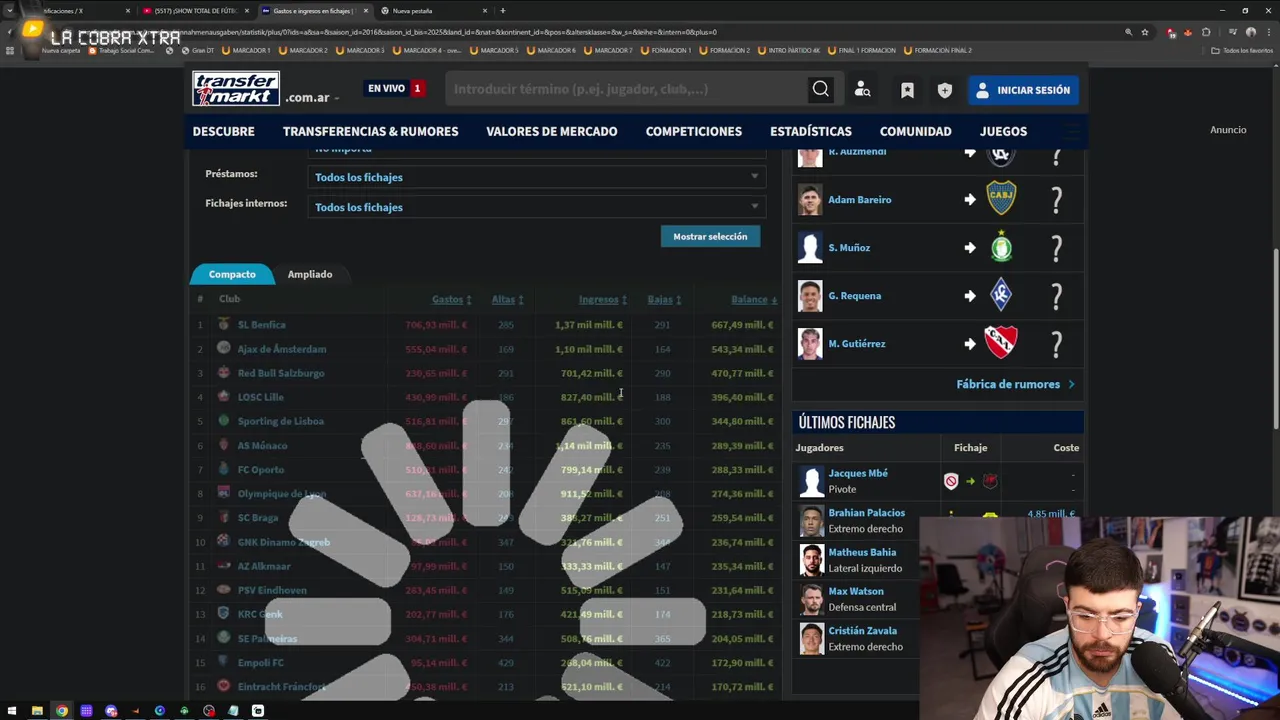Open File Explorer from taskbar

(x=37, y=711)
